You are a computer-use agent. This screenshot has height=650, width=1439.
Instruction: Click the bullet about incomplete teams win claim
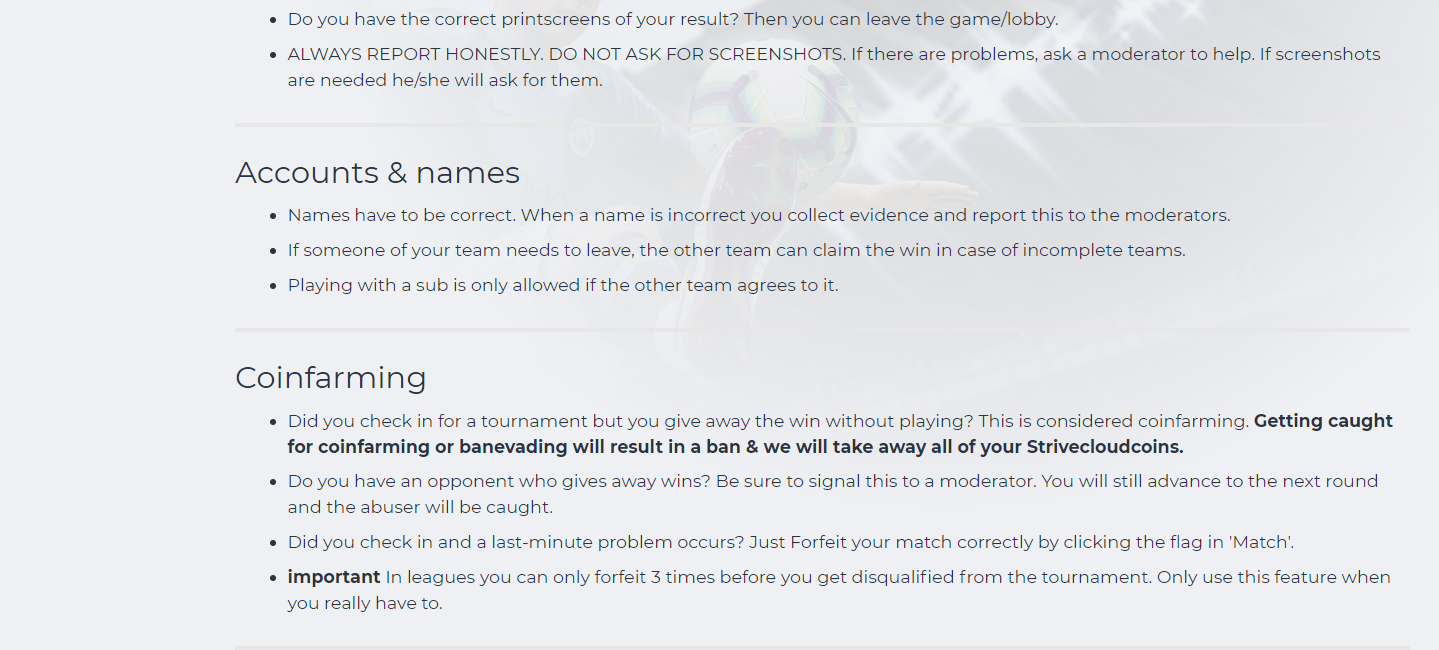click(x=736, y=250)
